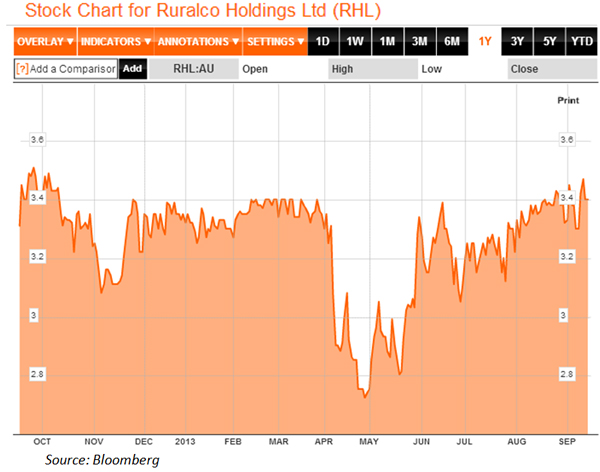Open the OVERLAY dropdown menu
The image size is (600, 472).
pos(45,42)
